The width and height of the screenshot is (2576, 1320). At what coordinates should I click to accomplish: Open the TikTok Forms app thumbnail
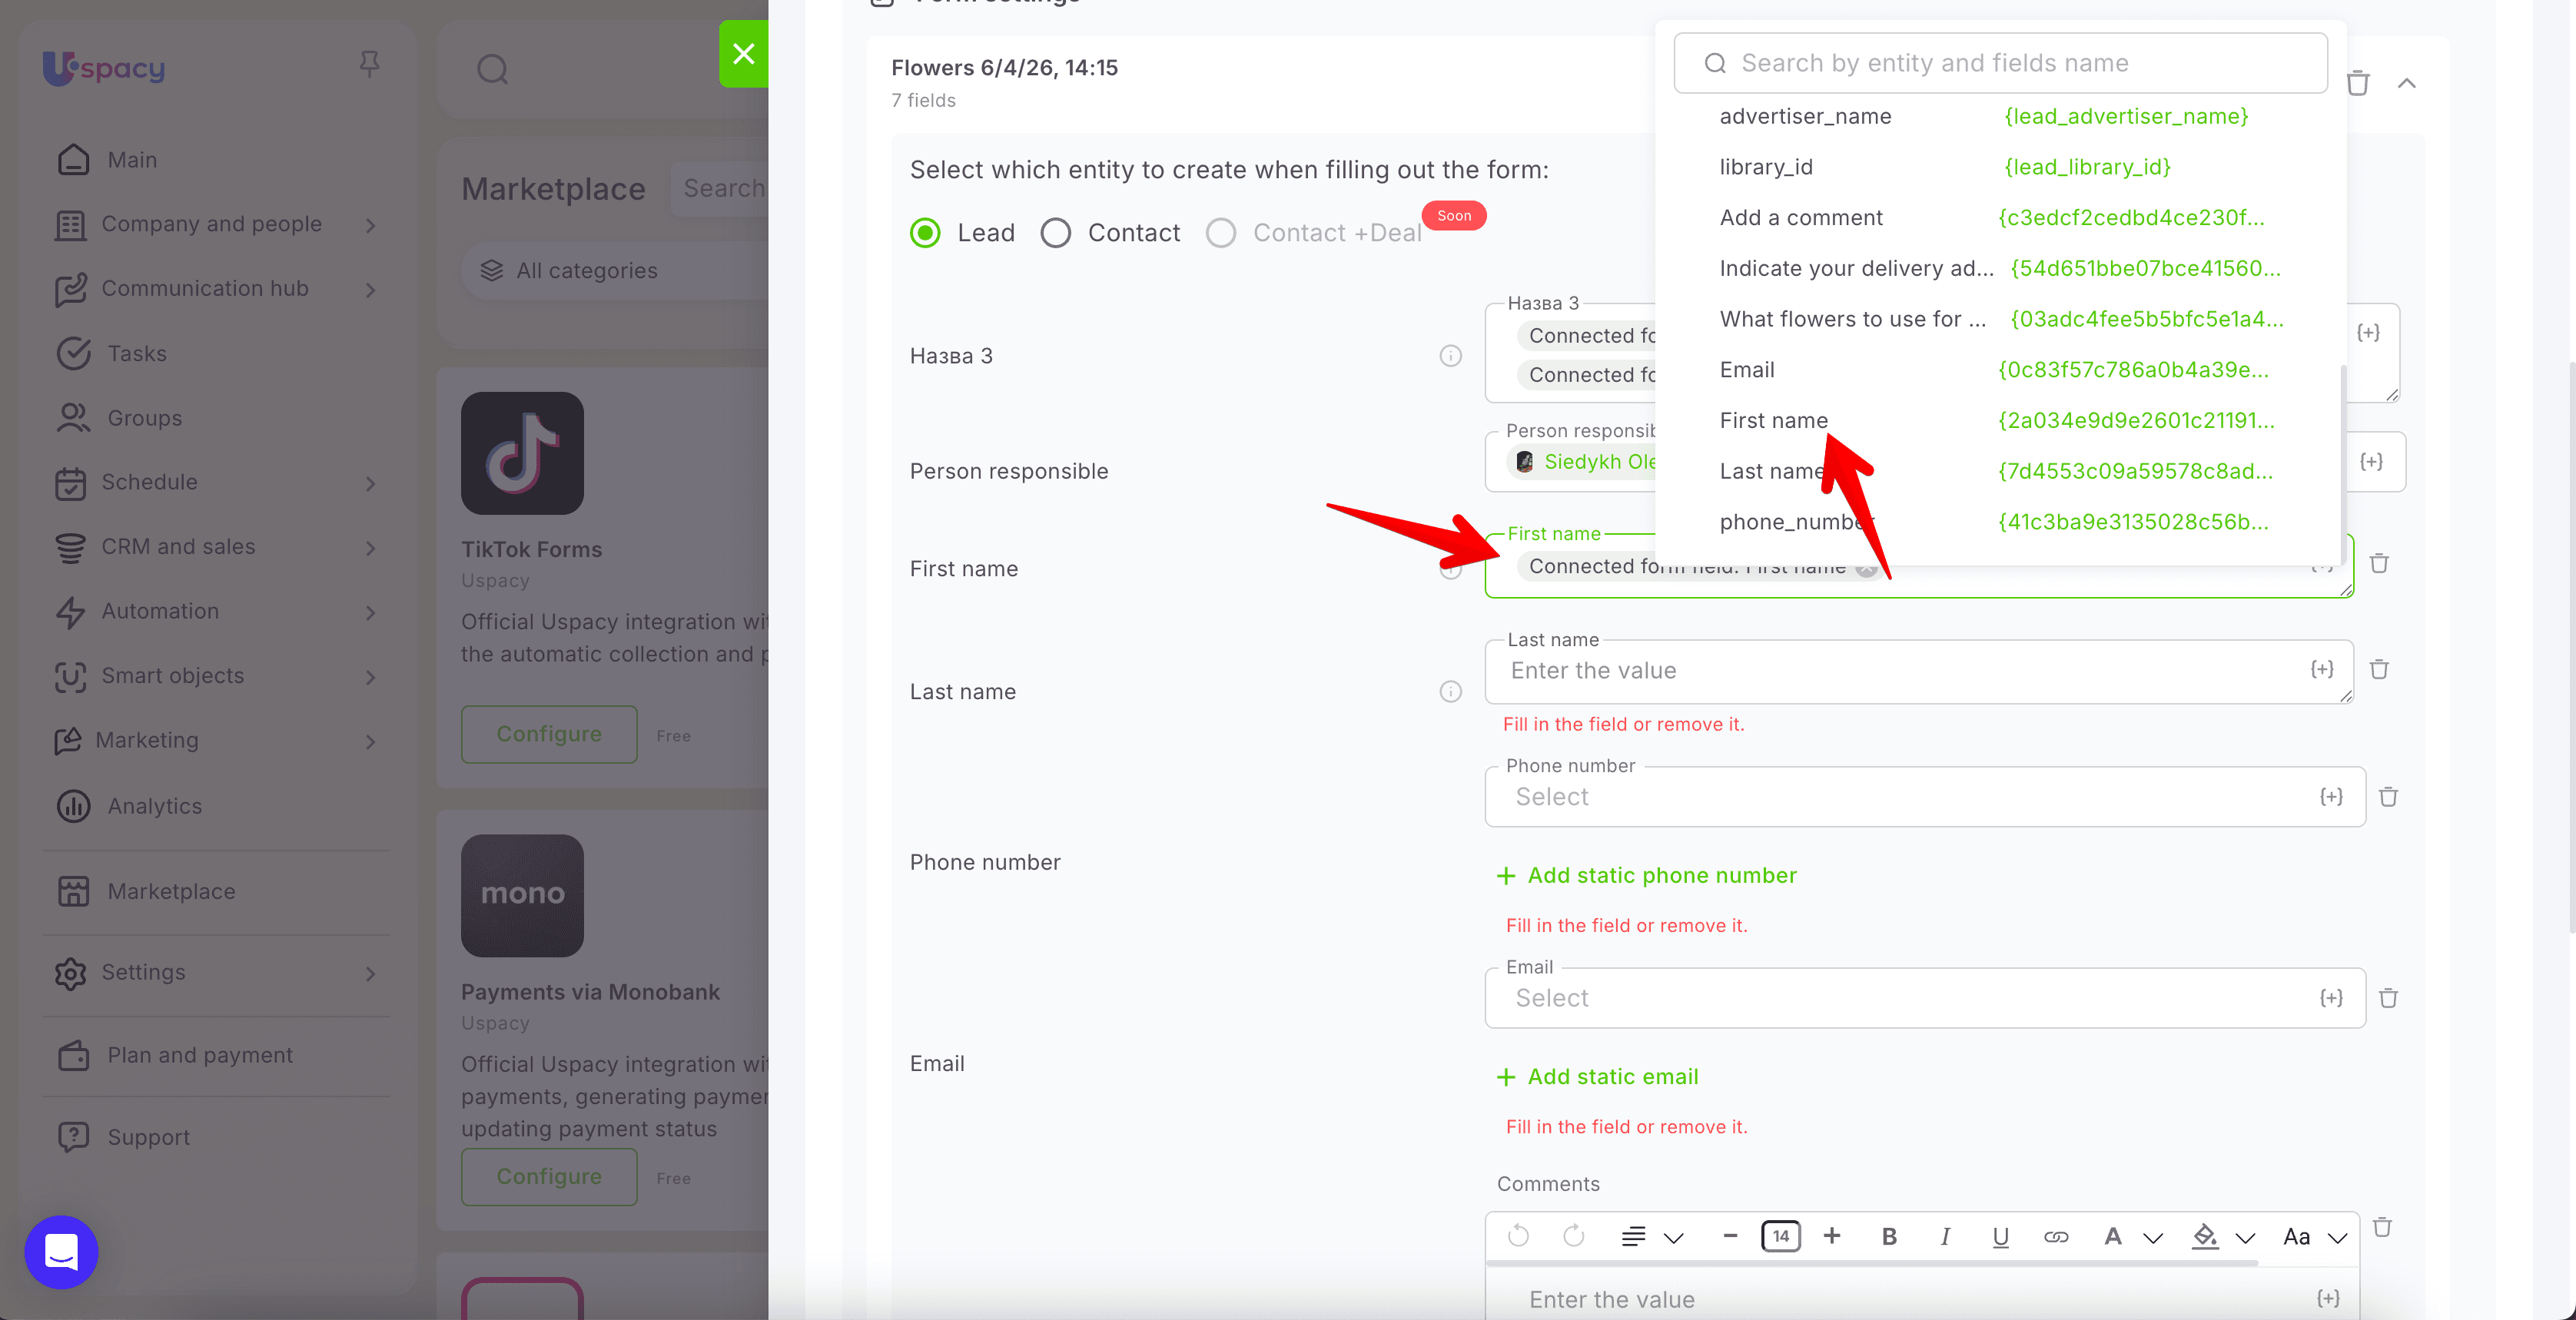(x=522, y=453)
